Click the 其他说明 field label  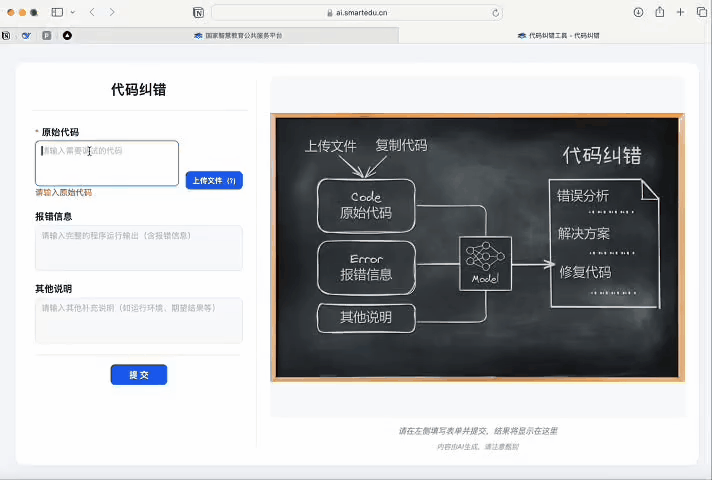[x=54, y=289]
